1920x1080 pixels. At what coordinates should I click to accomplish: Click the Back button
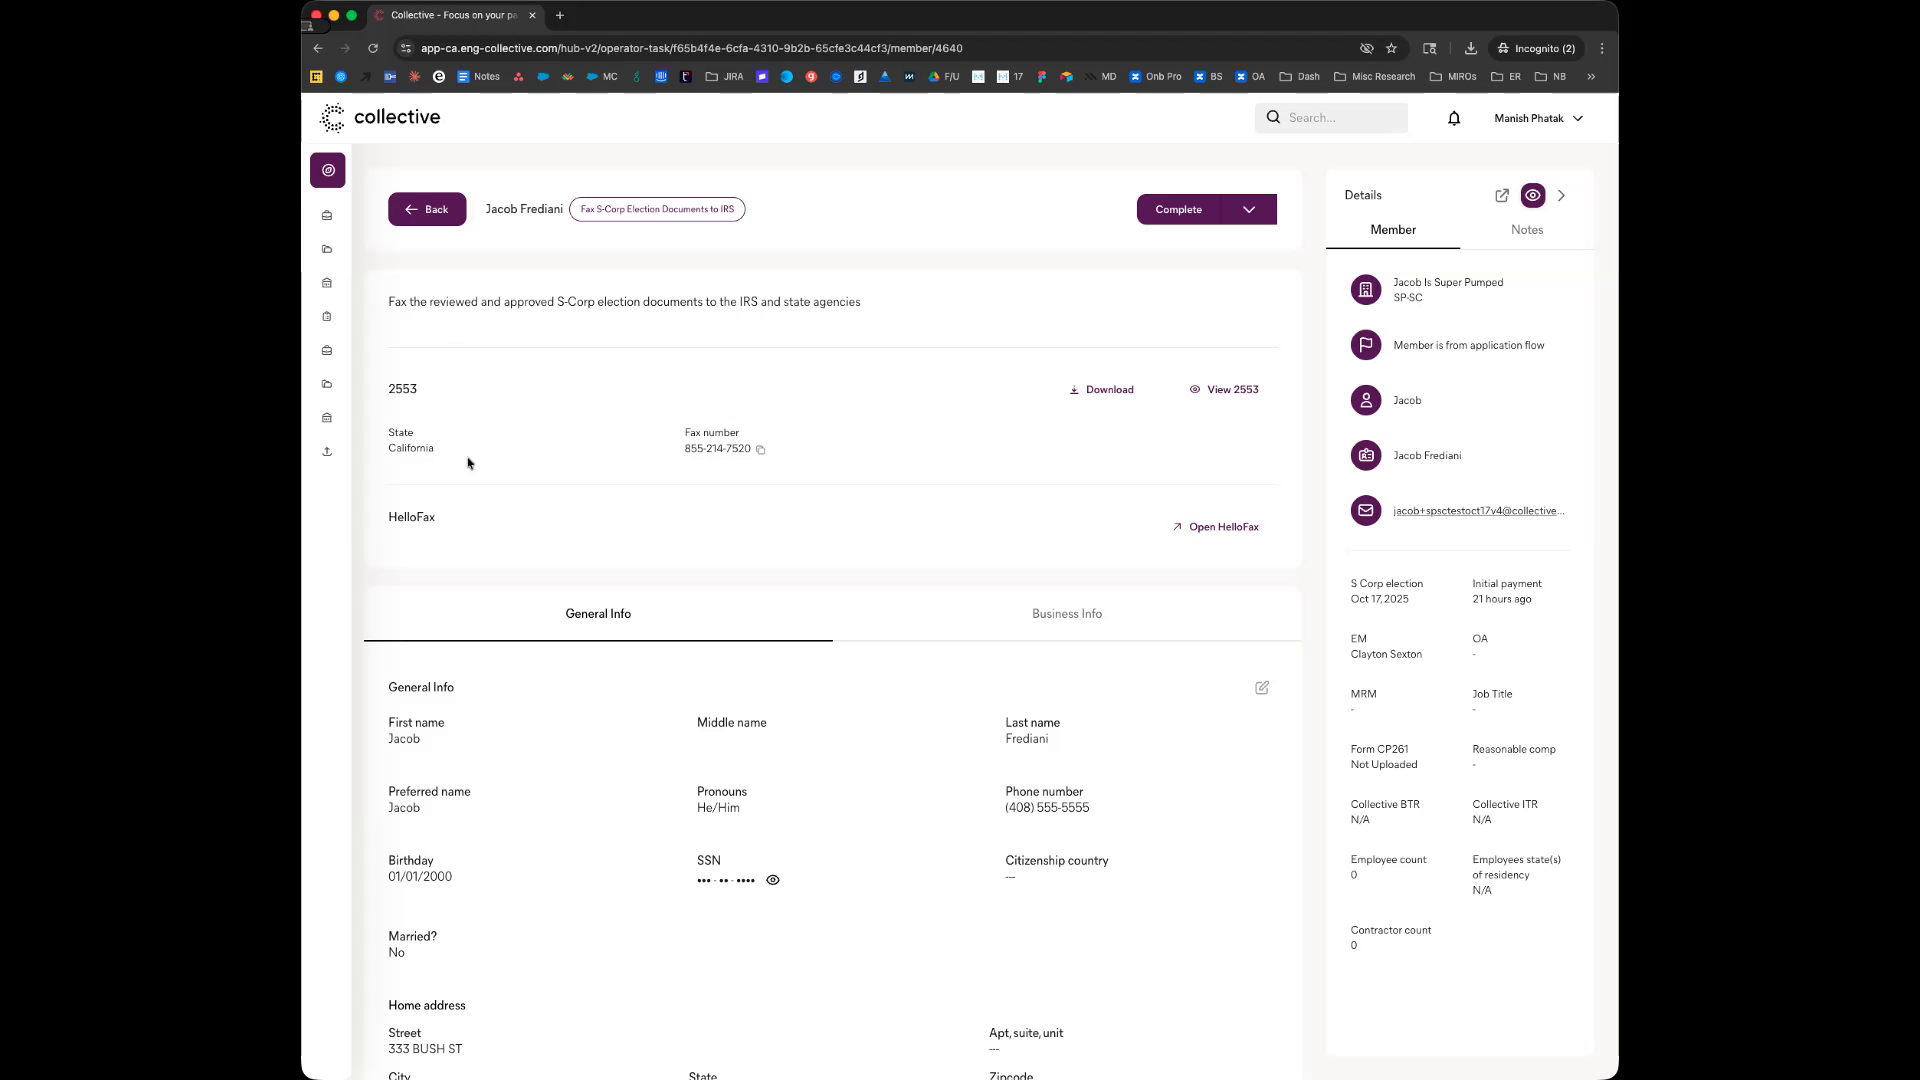(x=427, y=210)
